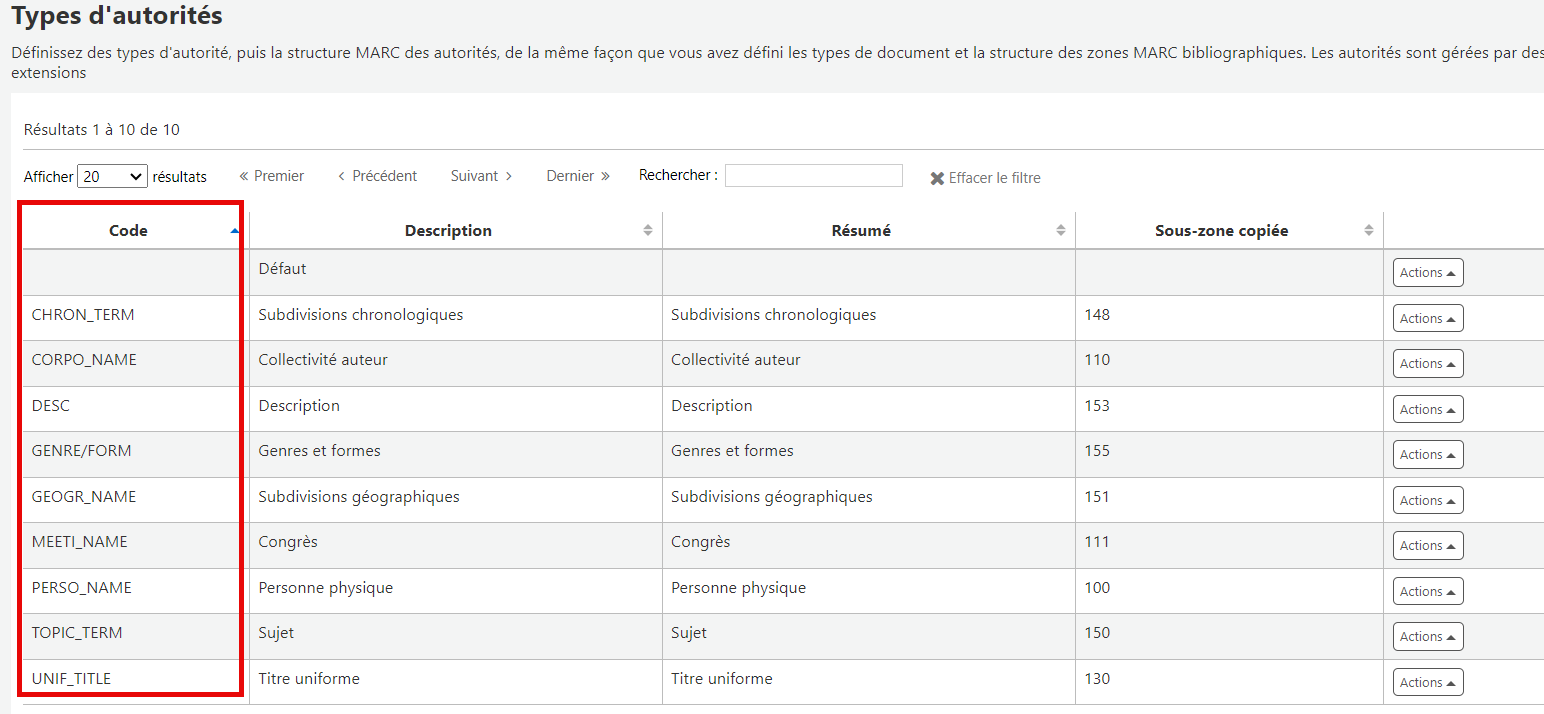
Task: Open Actions menu for CORPO_NAME row
Action: (x=1428, y=364)
